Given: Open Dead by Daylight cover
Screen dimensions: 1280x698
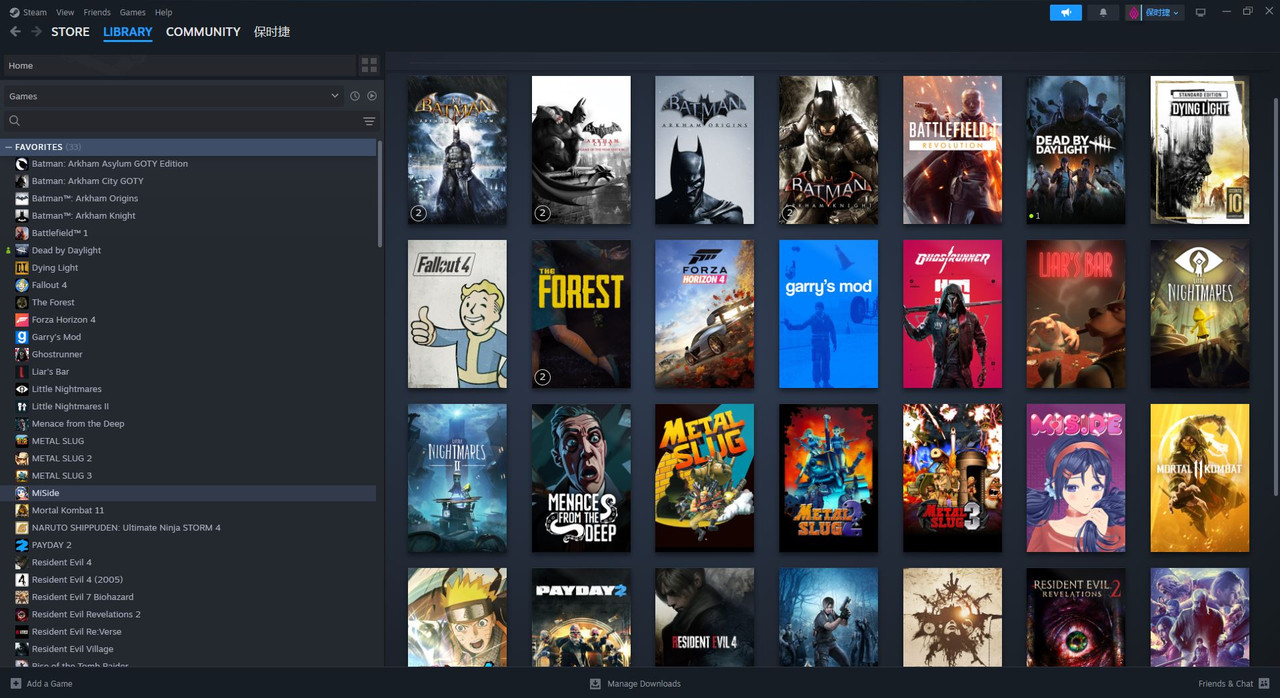Looking at the screenshot, I should click(1076, 150).
